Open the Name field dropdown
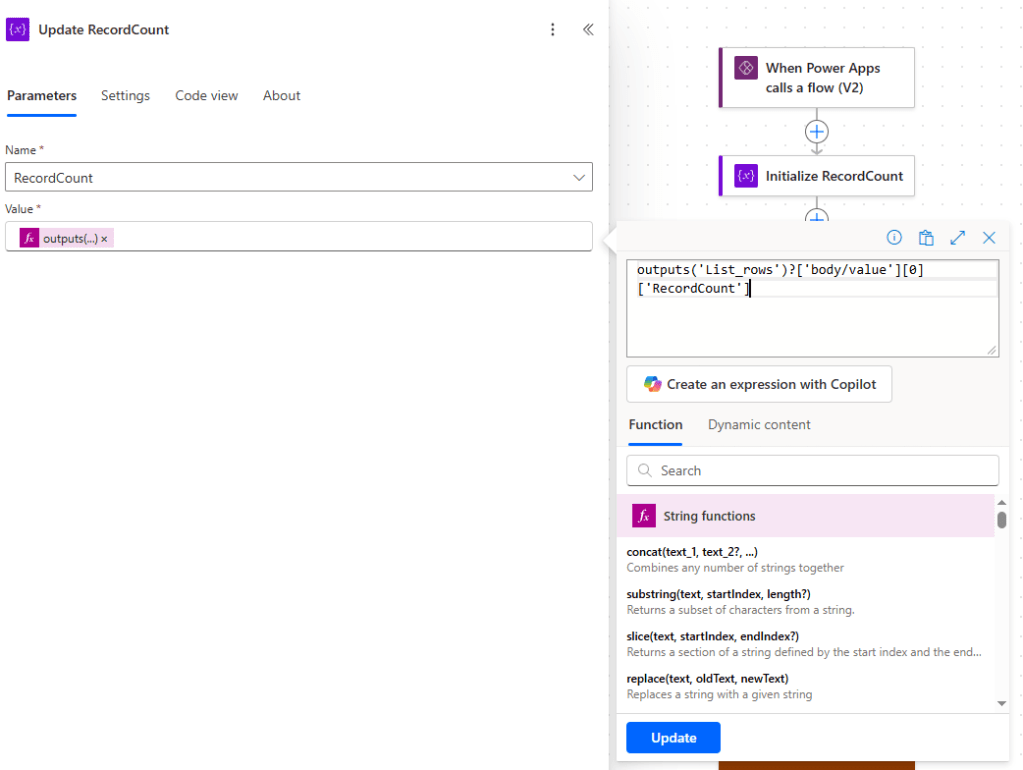This screenshot has width=1023, height=770. point(579,176)
